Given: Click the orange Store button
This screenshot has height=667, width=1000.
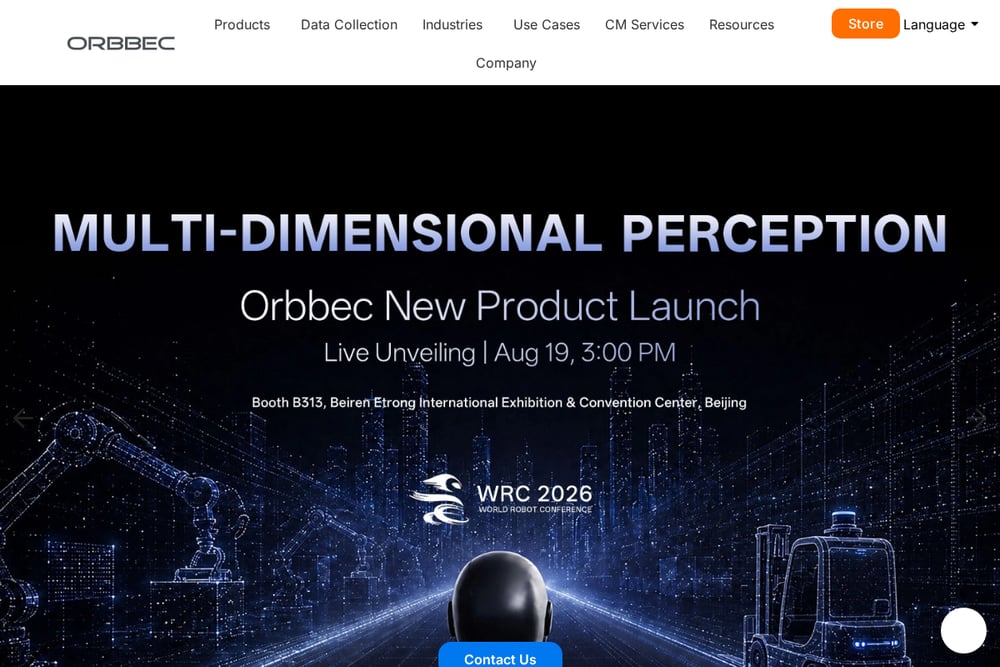Looking at the screenshot, I should click(865, 24).
